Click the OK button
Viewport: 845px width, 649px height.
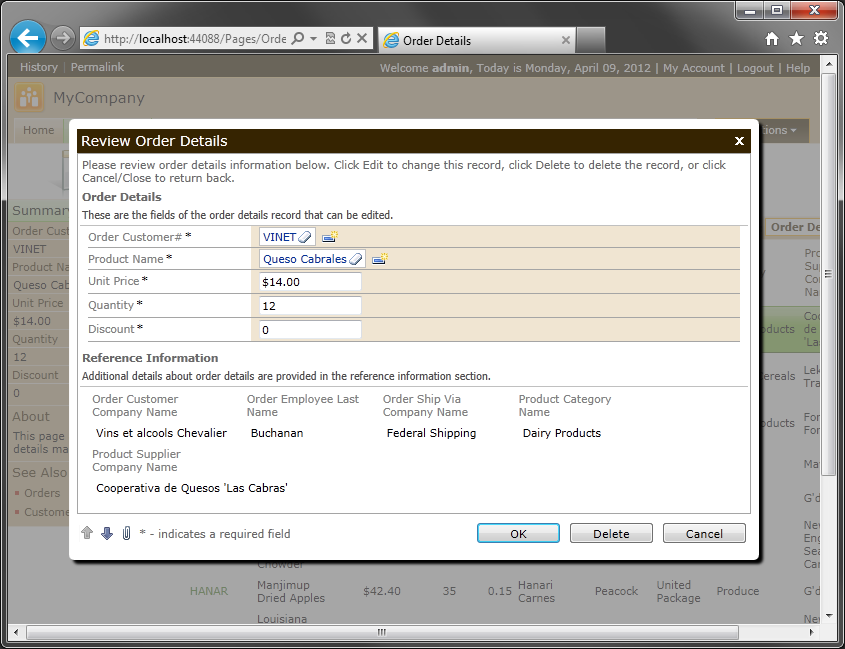pos(518,533)
